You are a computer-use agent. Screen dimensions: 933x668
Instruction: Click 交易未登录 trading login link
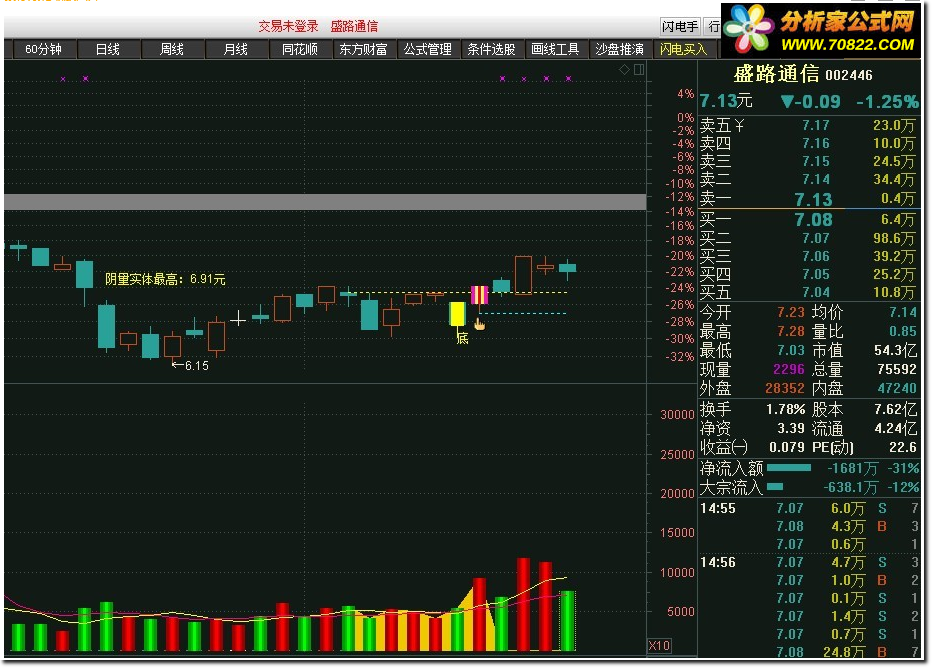(289, 26)
